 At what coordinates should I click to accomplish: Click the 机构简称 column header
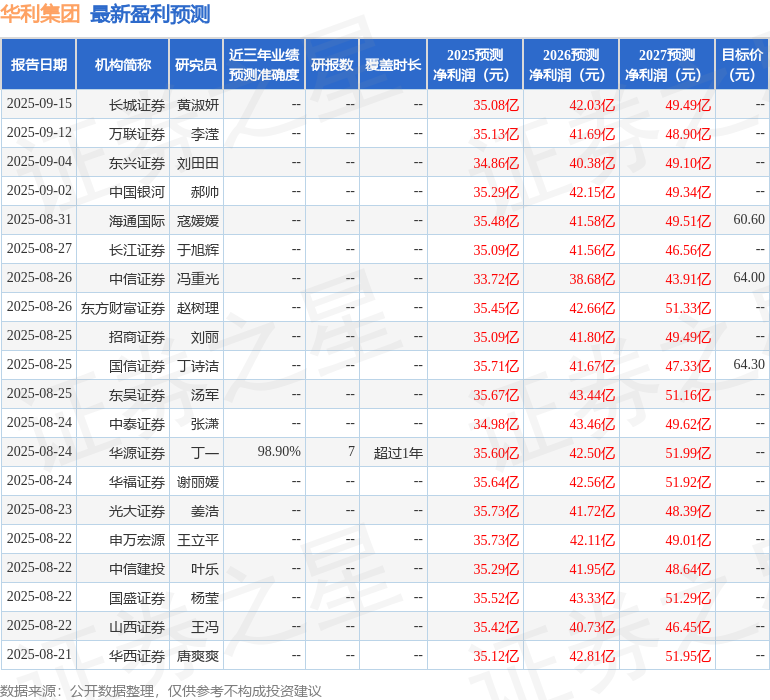122,65
